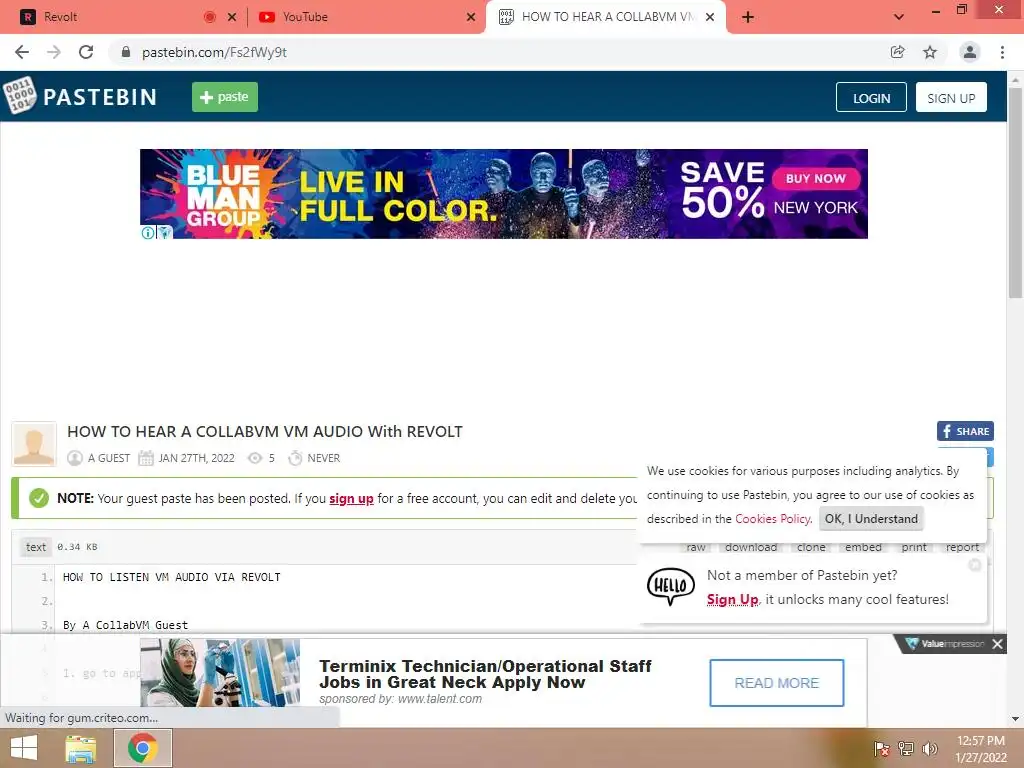Open File Explorer from taskbar
The height and width of the screenshot is (768, 1024).
point(81,748)
